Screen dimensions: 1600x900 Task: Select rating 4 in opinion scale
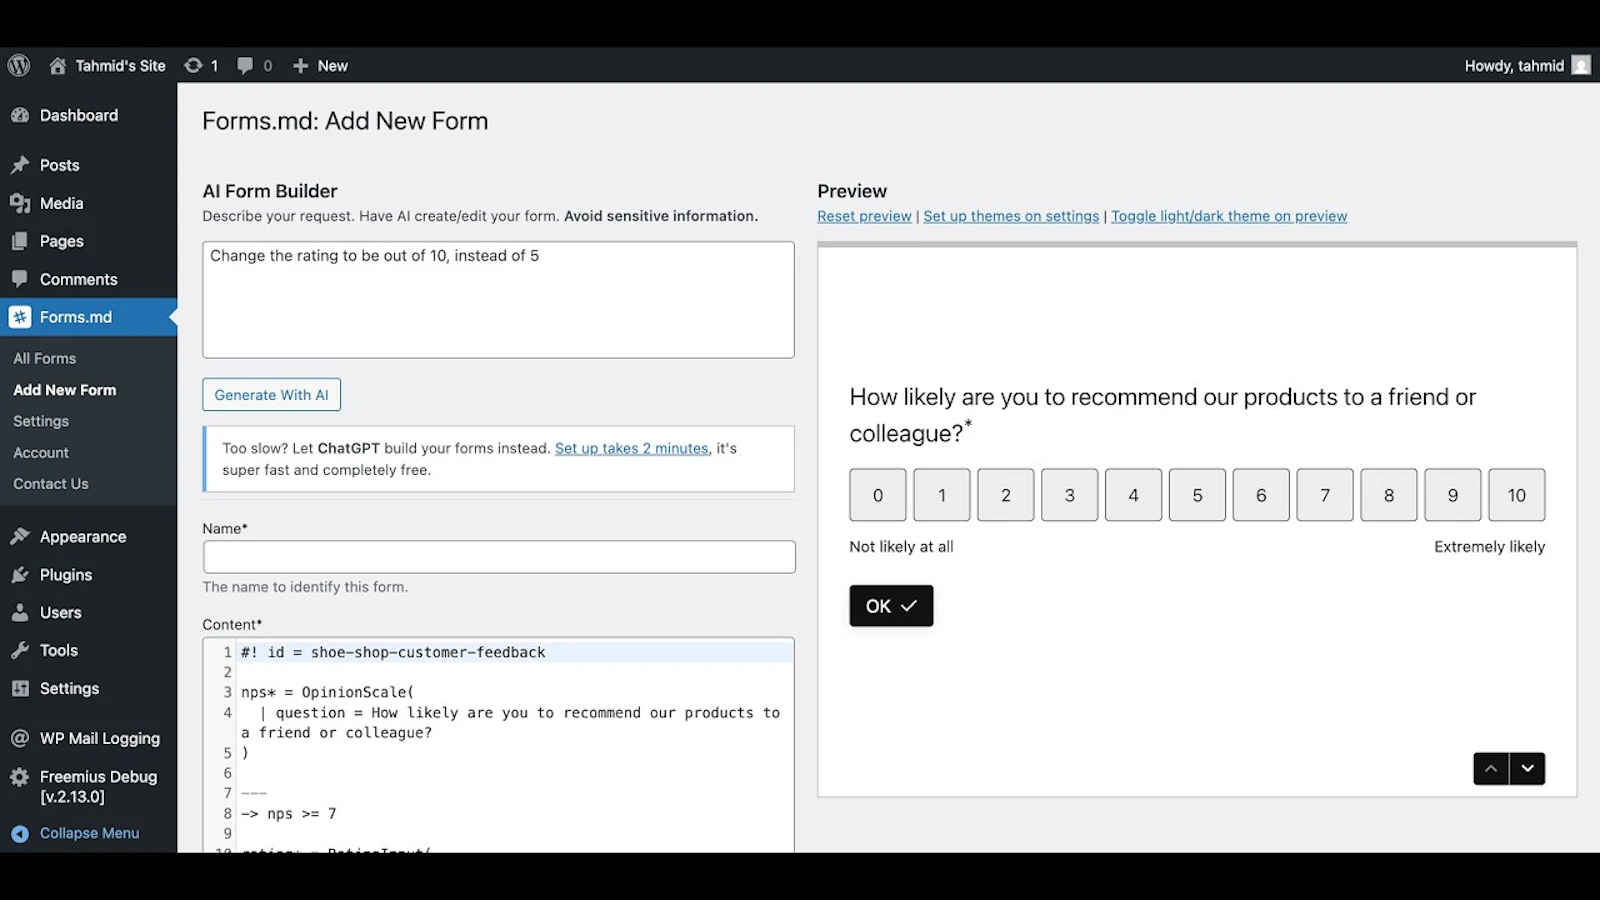pyautogui.click(x=1134, y=495)
